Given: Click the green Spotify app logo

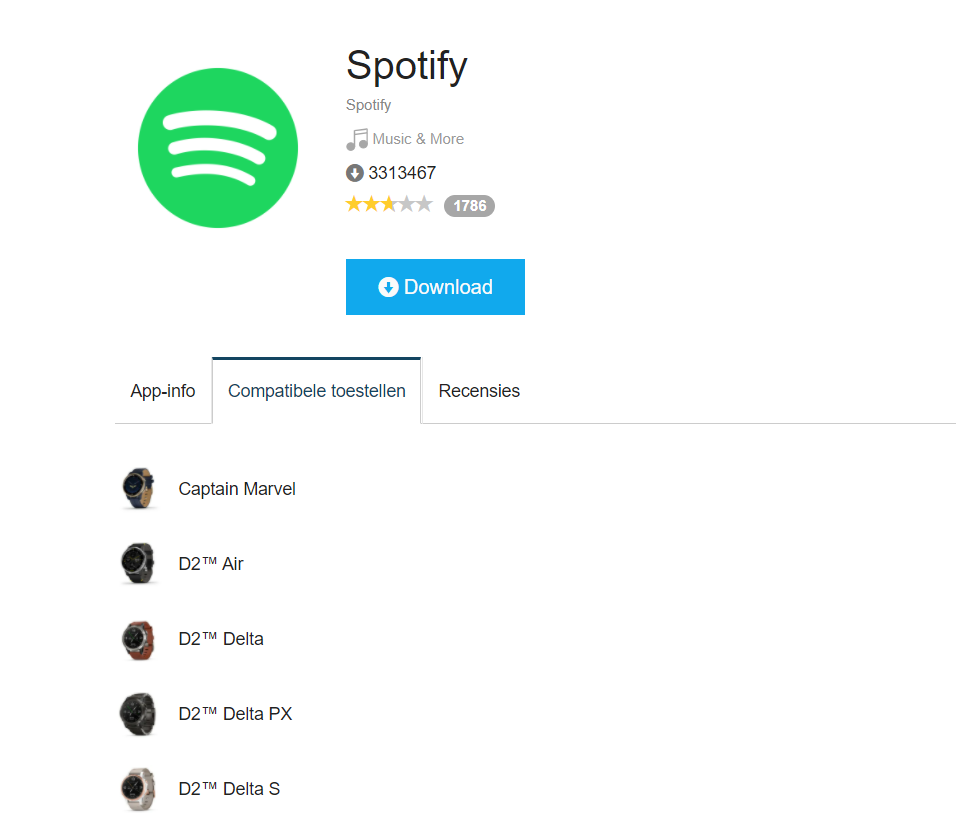Looking at the screenshot, I should 218,148.
